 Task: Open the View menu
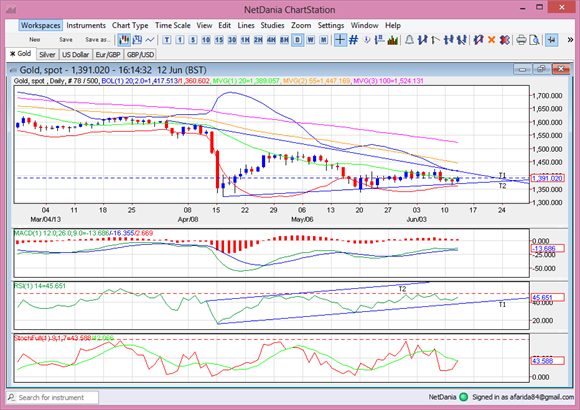[x=204, y=25]
